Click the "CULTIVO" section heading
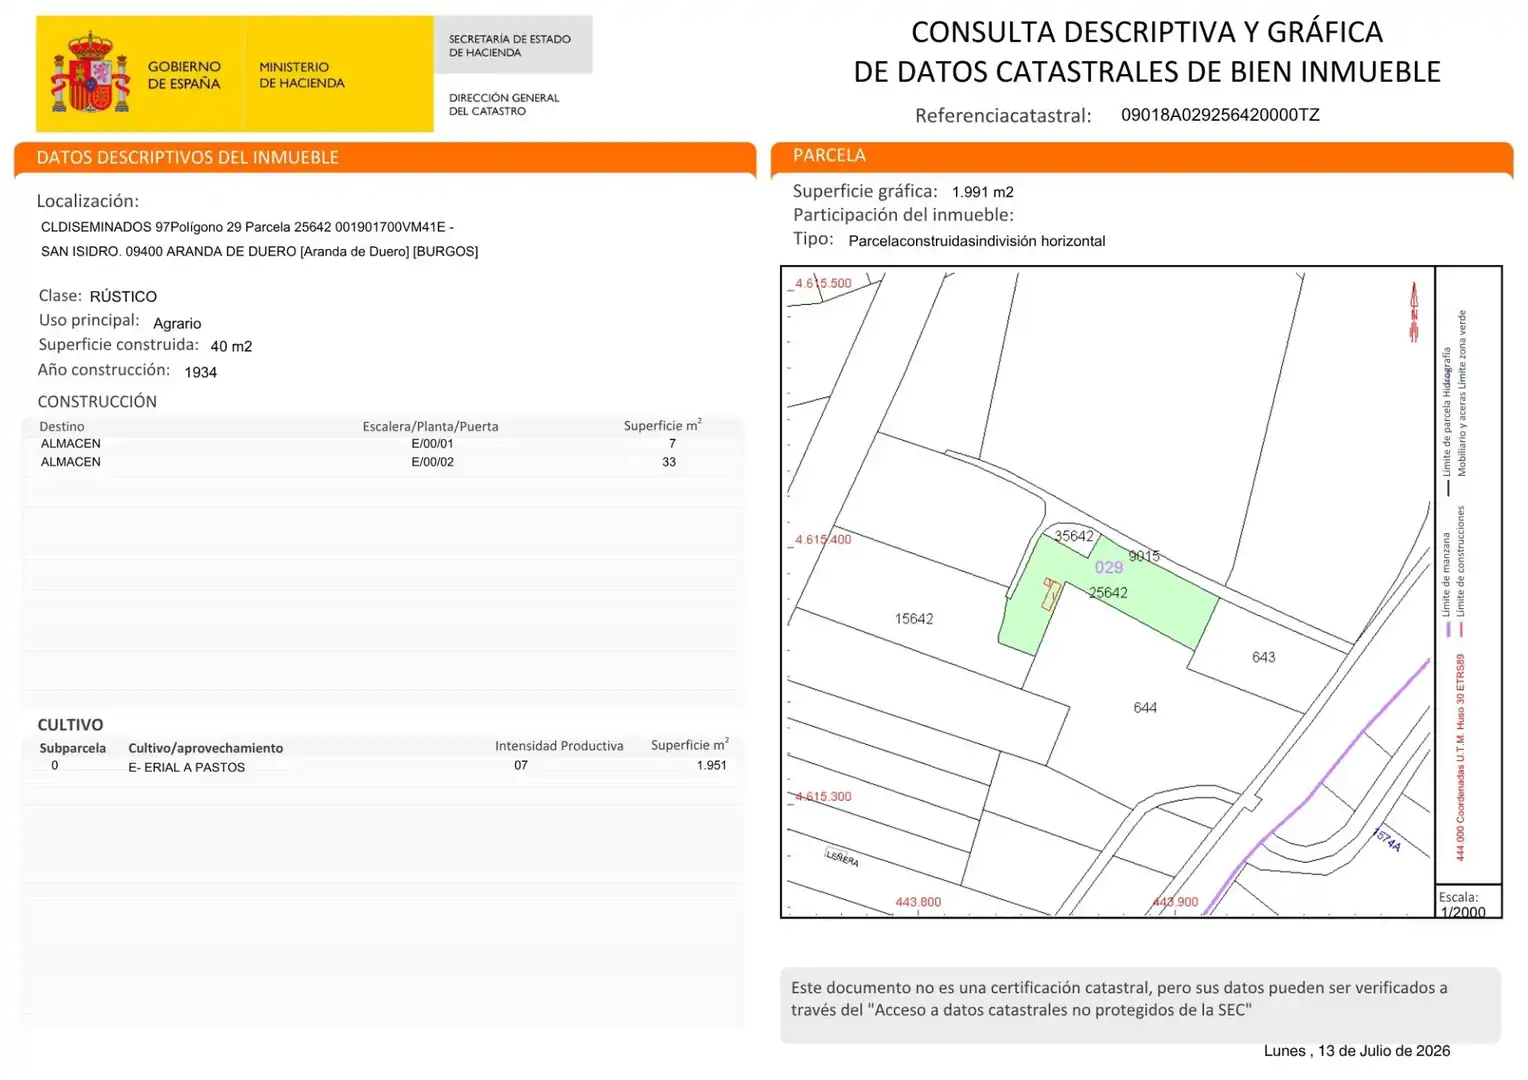1528x1080 pixels. pyautogui.click(x=70, y=725)
